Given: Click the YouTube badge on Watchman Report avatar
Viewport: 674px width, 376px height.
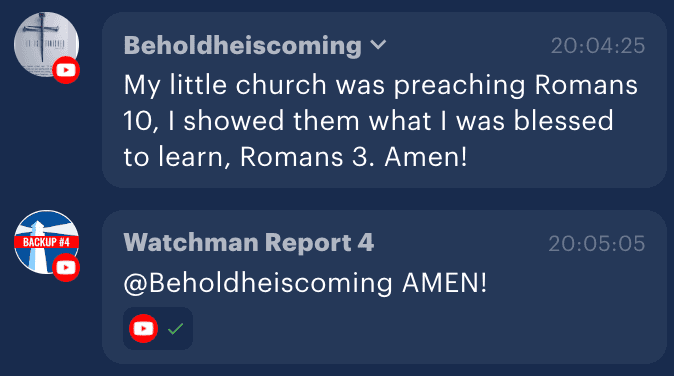Looking at the screenshot, I should (x=66, y=267).
